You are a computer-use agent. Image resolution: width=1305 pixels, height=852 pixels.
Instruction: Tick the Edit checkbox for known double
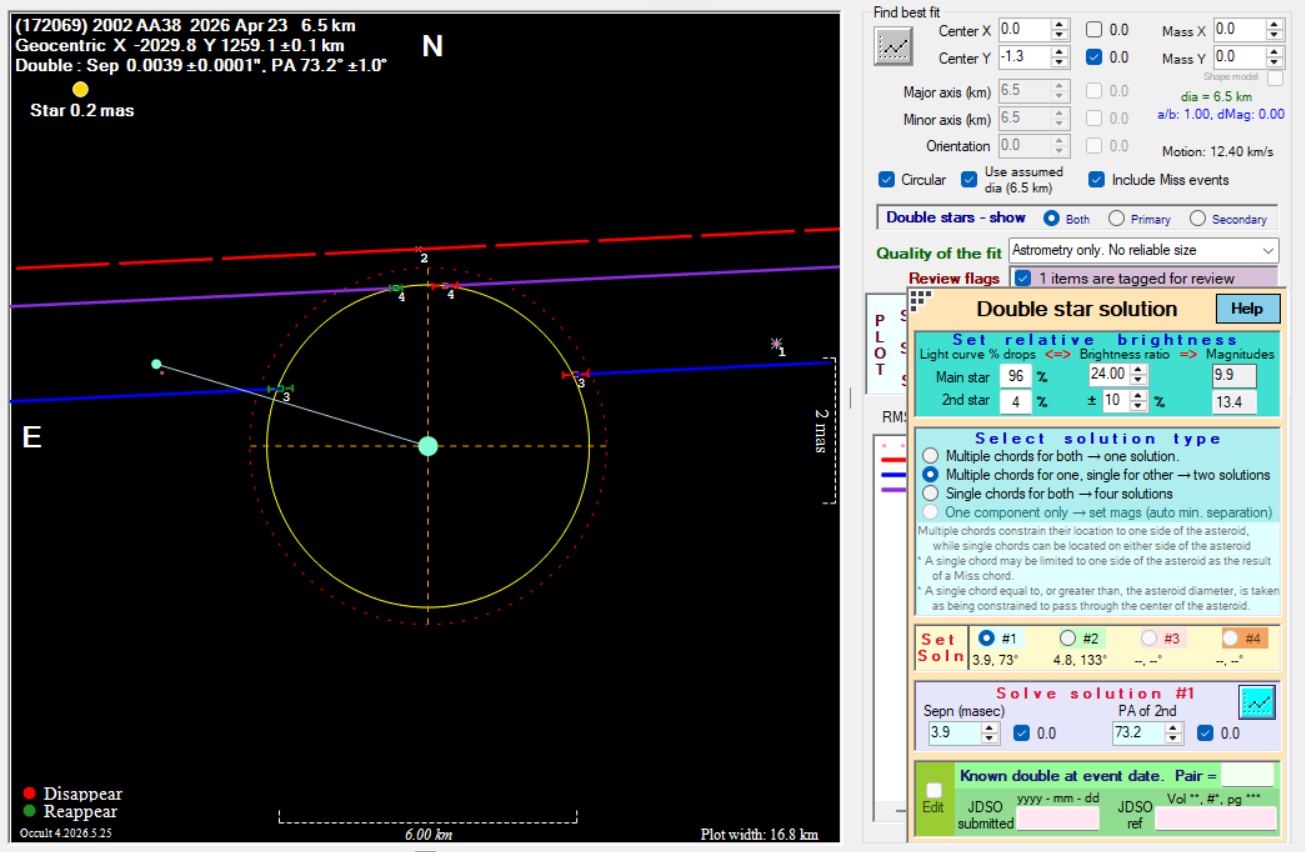click(x=934, y=790)
